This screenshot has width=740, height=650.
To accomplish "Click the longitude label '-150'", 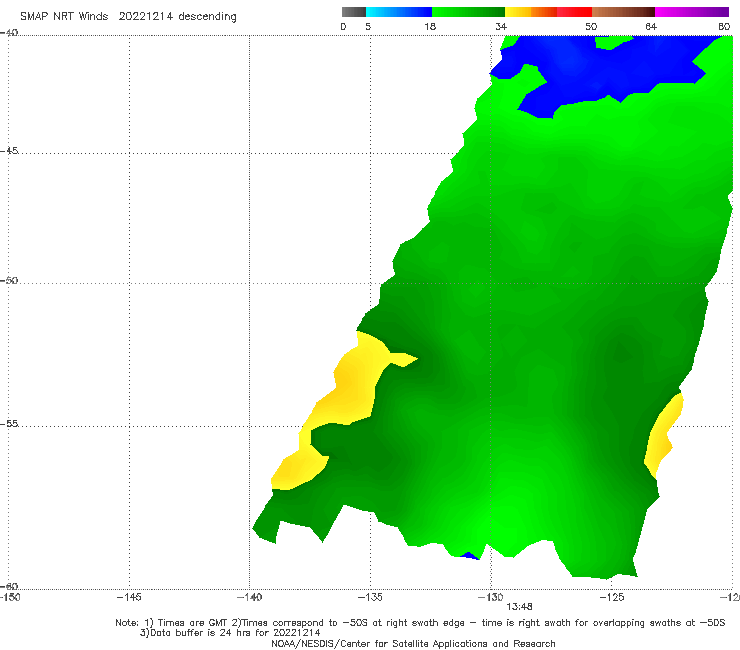I will tap(10, 597).
